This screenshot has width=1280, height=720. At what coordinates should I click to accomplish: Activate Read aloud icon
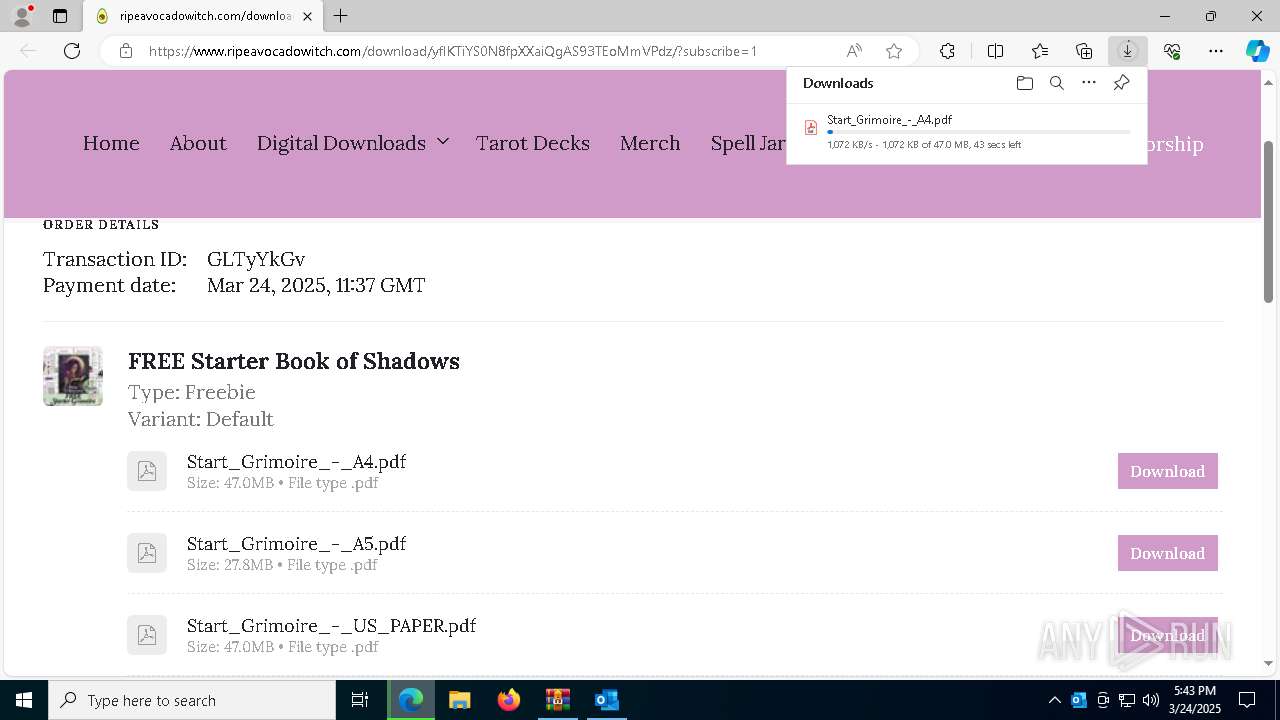(854, 51)
